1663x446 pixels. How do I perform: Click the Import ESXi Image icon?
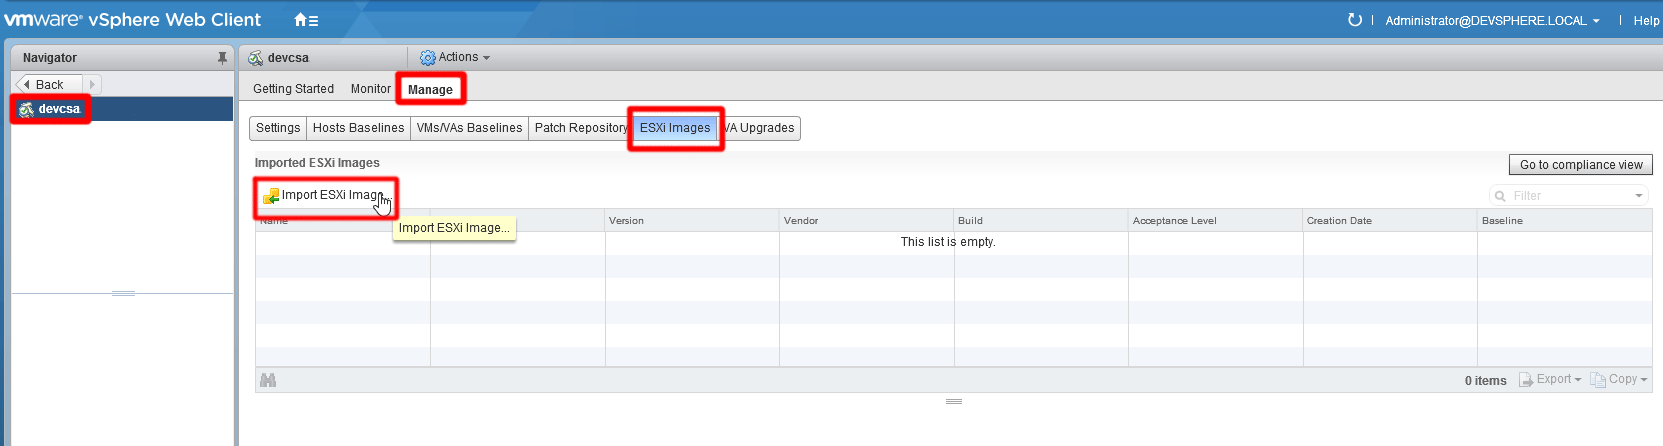(271, 196)
